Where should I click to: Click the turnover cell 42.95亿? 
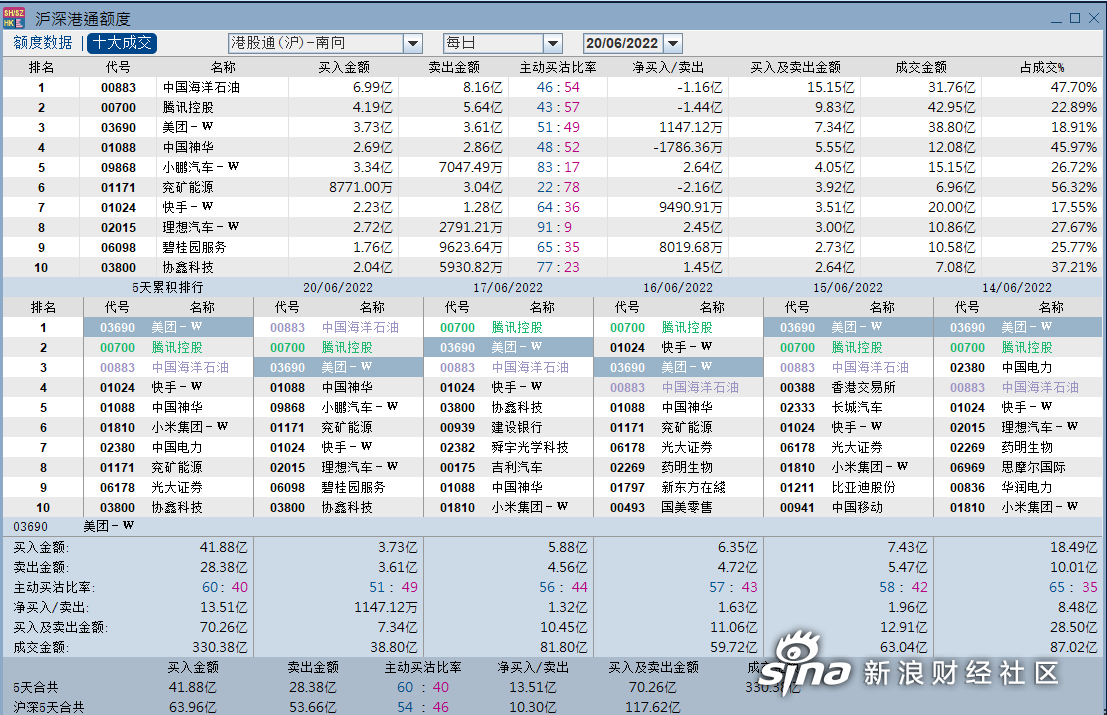point(952,107)
